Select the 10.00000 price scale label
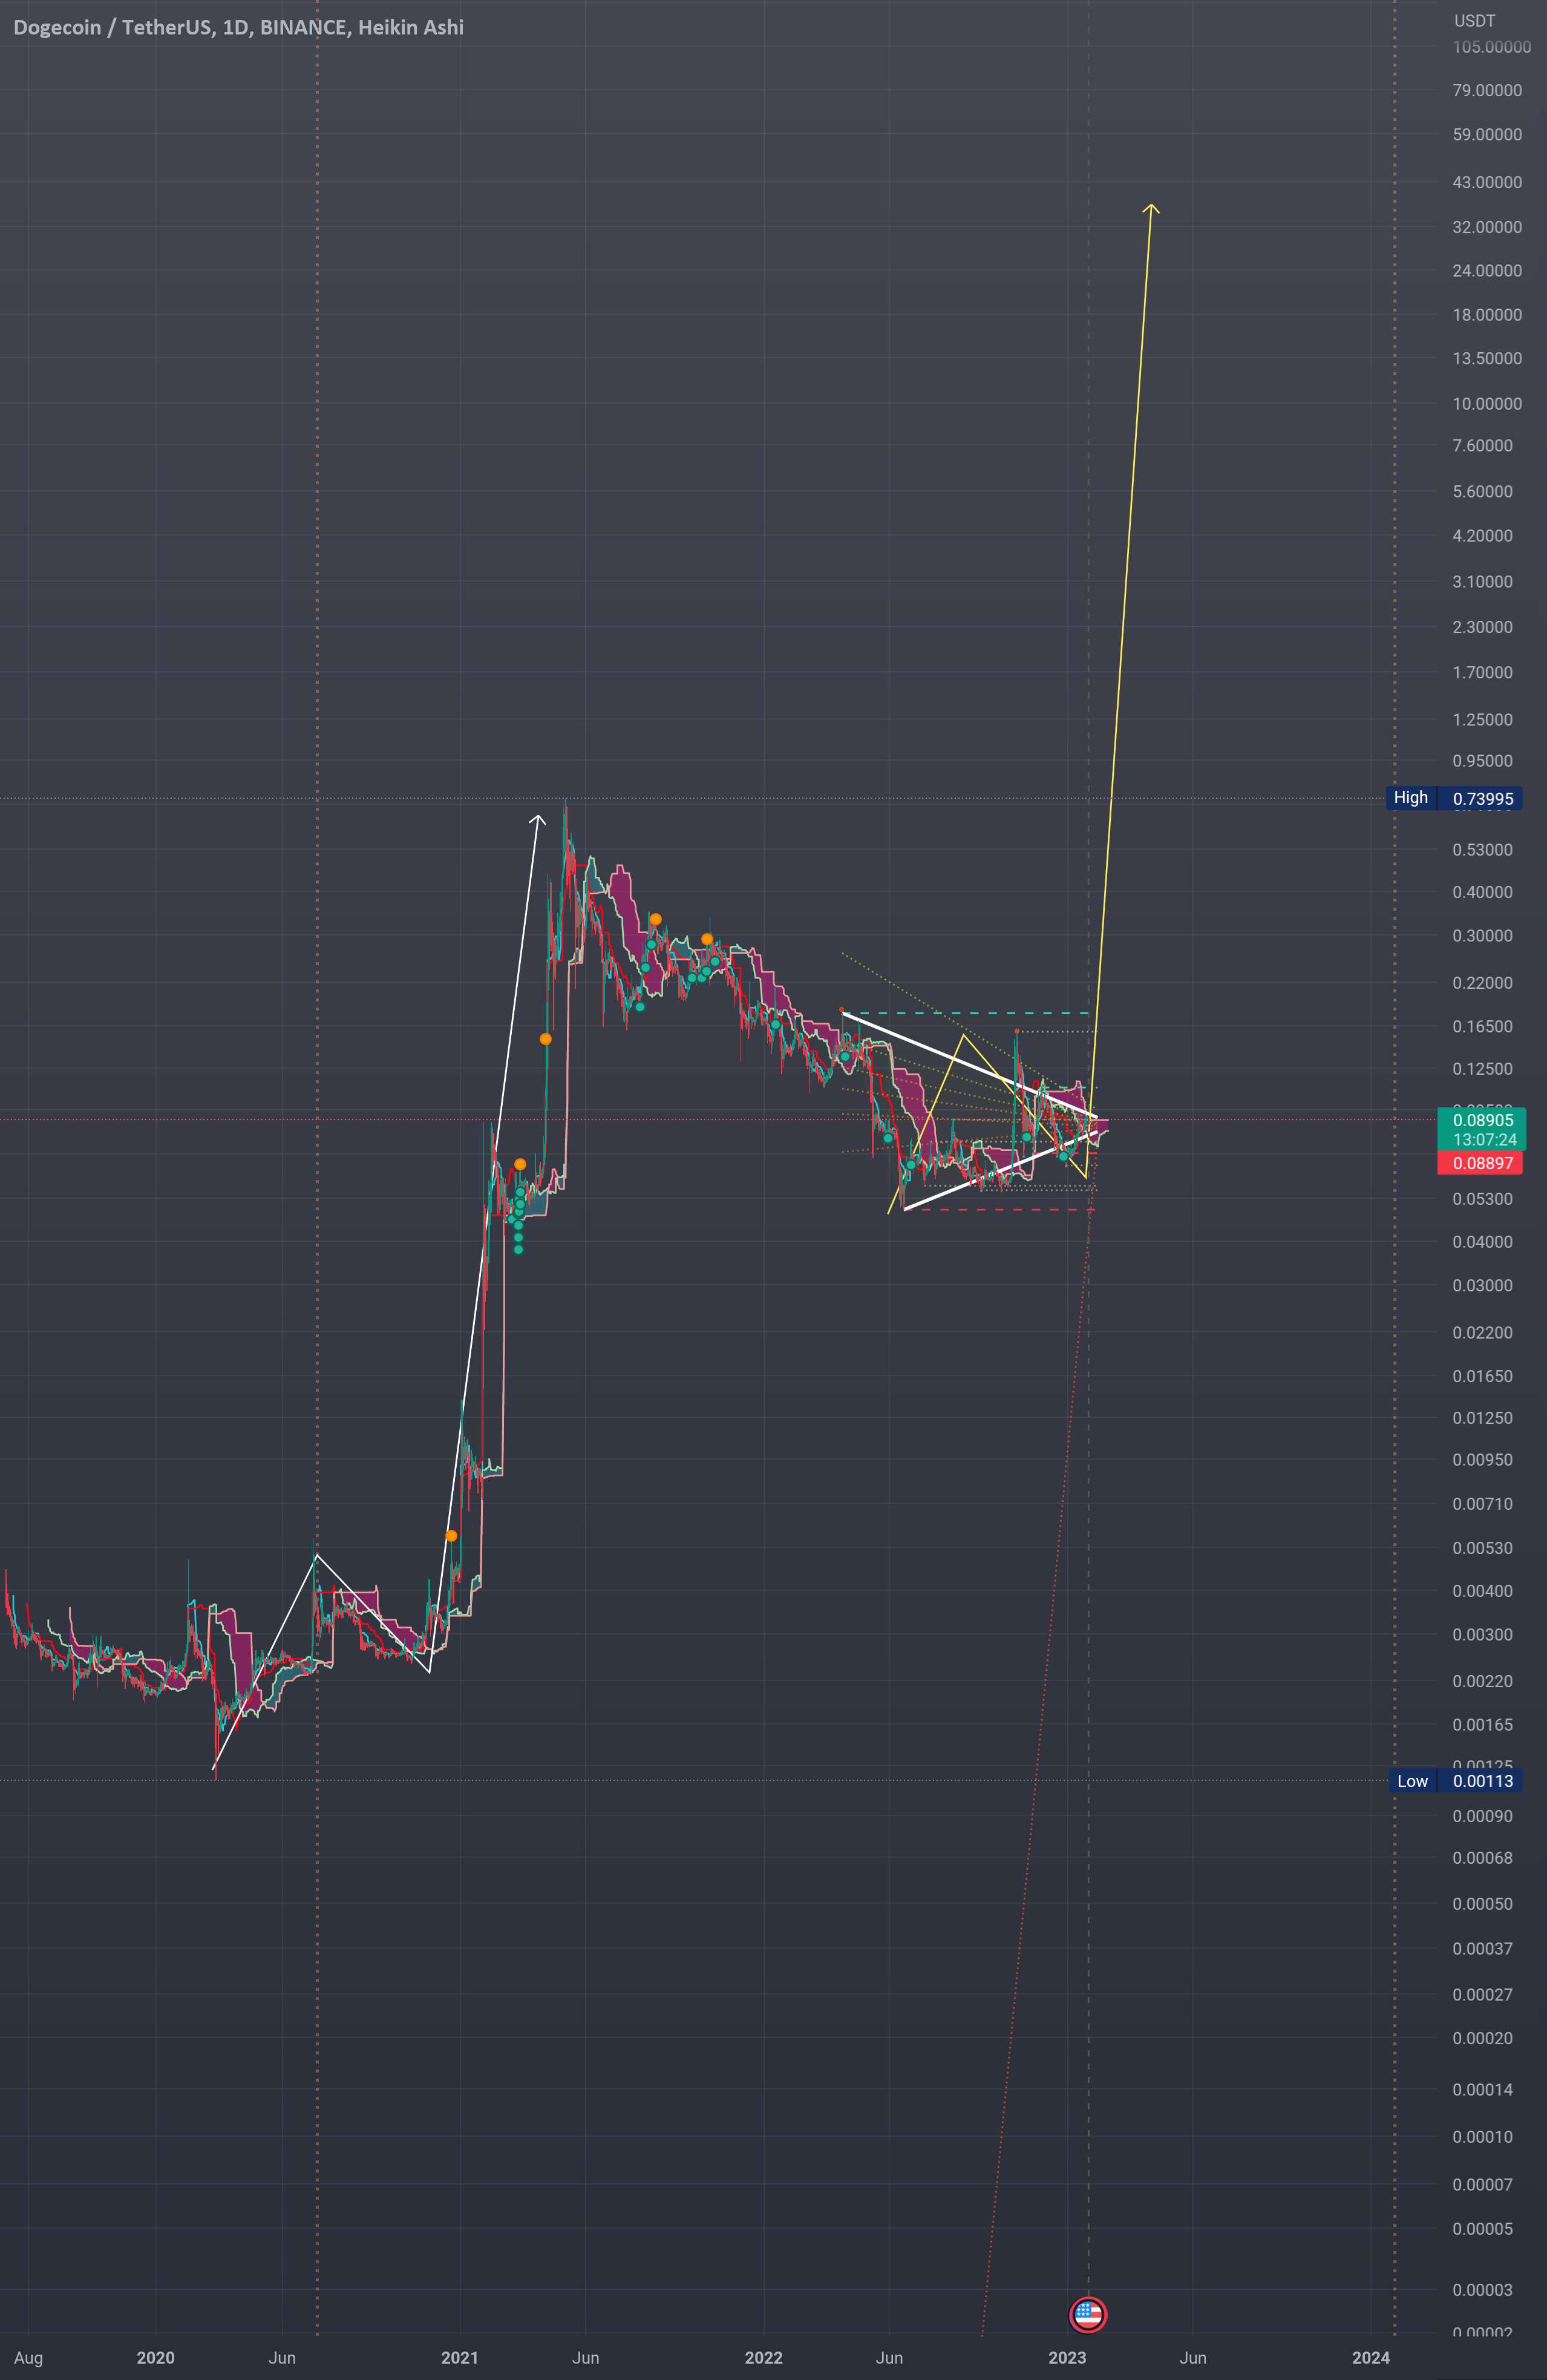Viewport: 1547px width, 2380px height. (1487, 404)
